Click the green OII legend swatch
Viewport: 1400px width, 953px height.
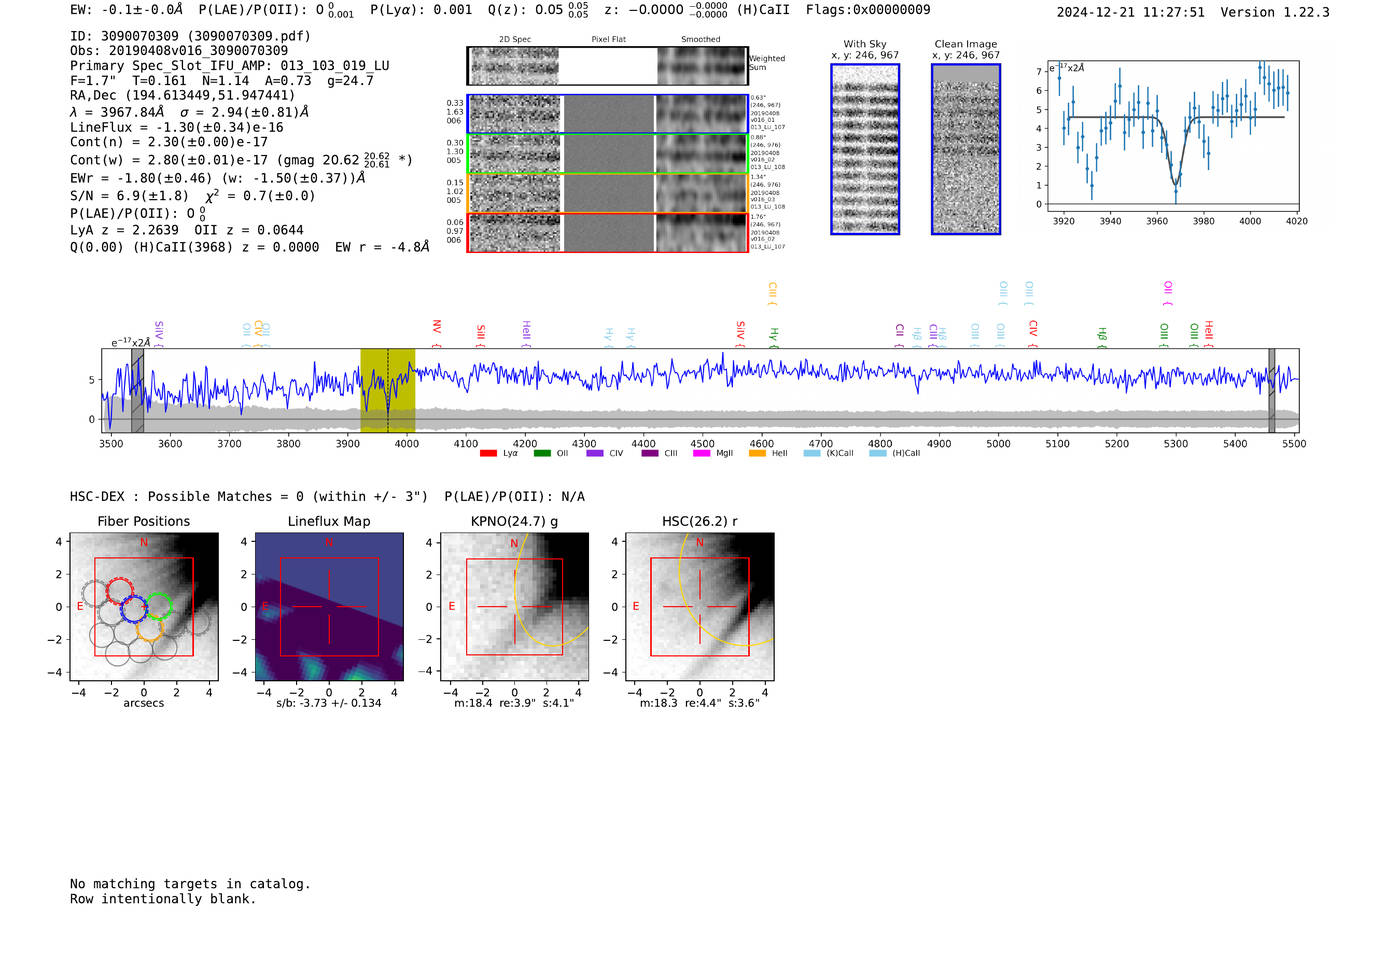point(542,453)
